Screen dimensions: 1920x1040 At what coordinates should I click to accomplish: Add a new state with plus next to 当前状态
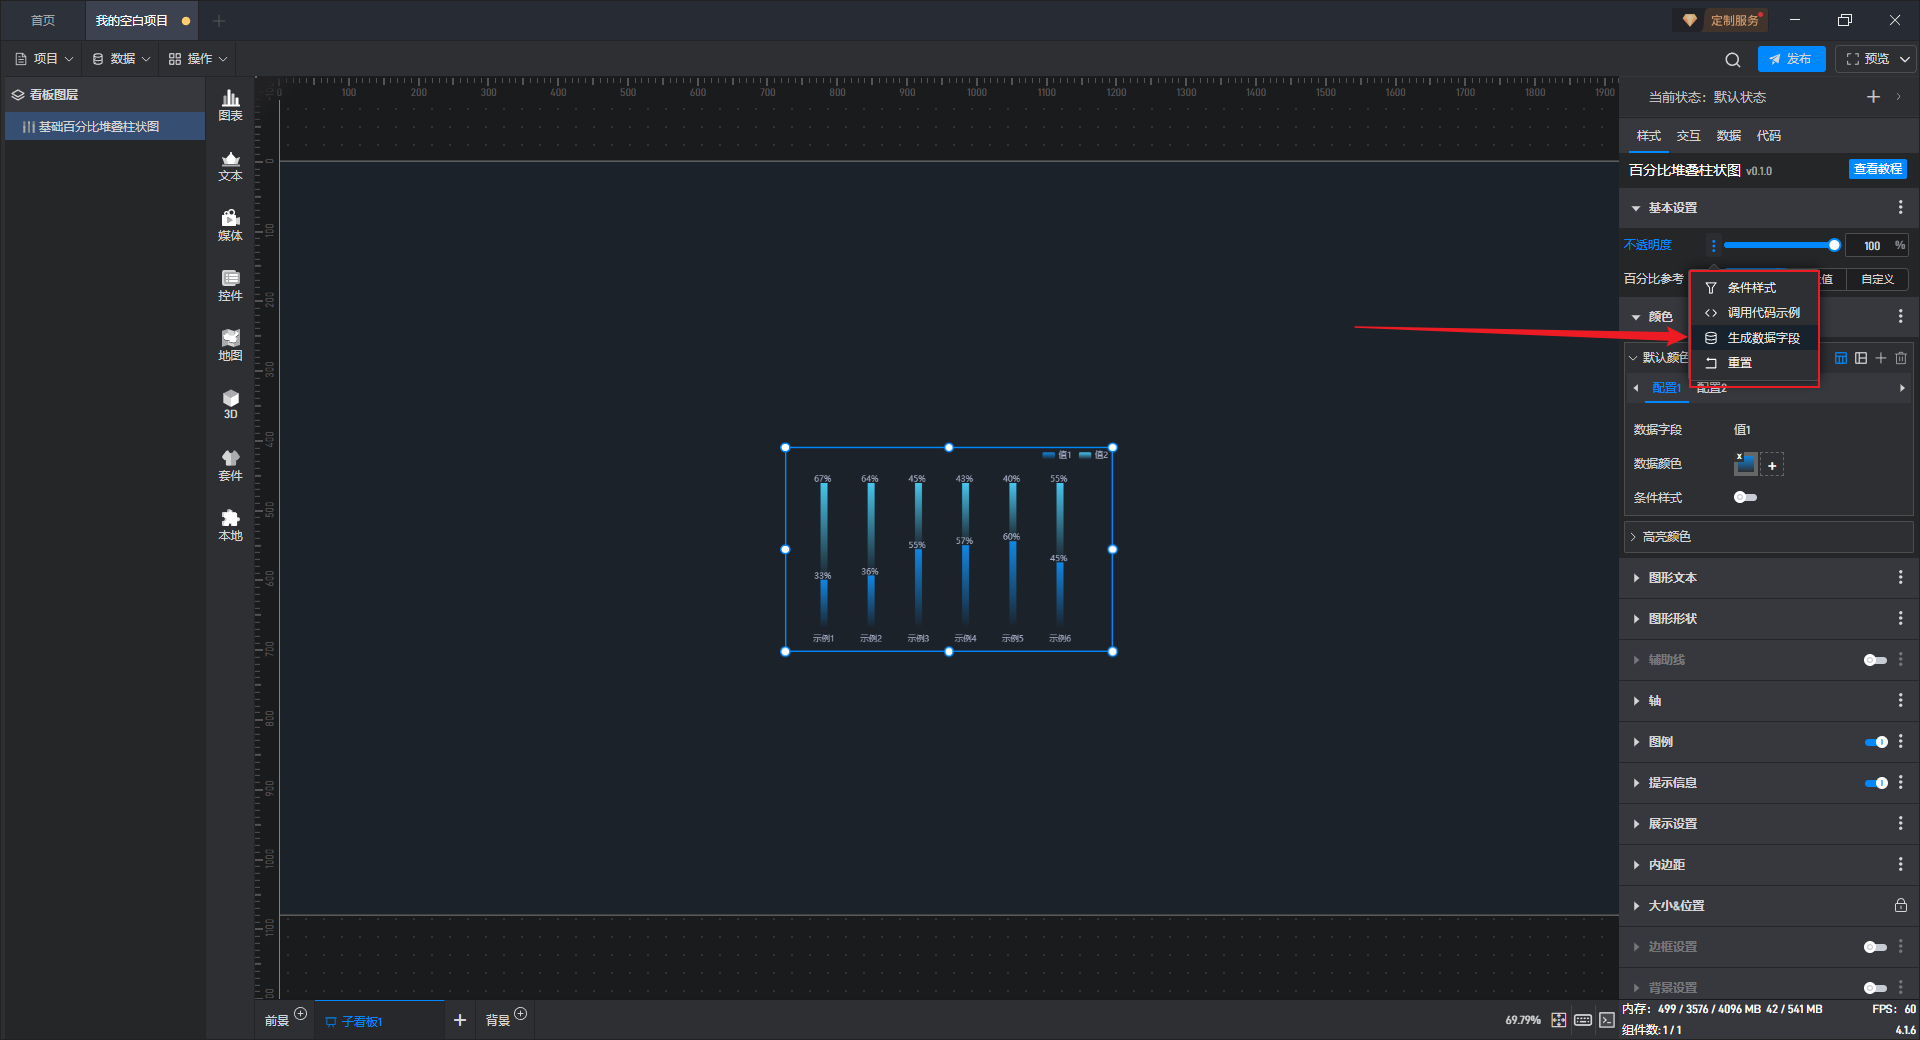[x=1873, y=97]
